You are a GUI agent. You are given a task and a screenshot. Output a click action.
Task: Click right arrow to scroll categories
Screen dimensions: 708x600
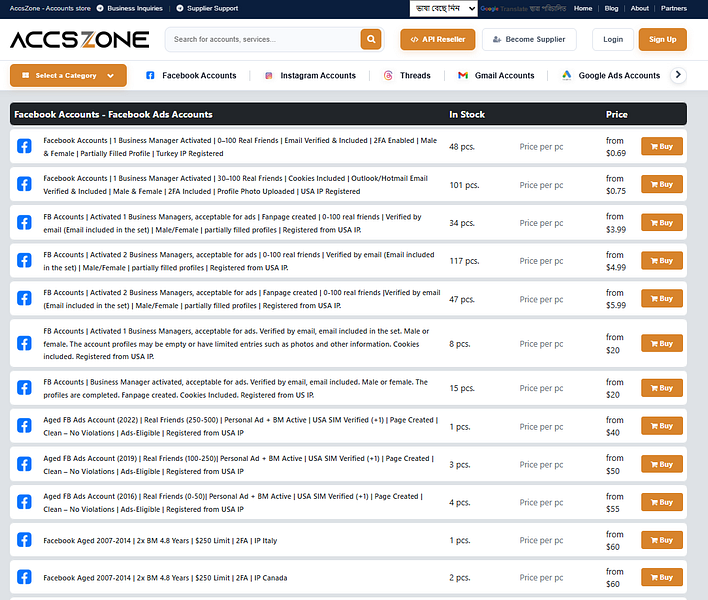[678, 75]
